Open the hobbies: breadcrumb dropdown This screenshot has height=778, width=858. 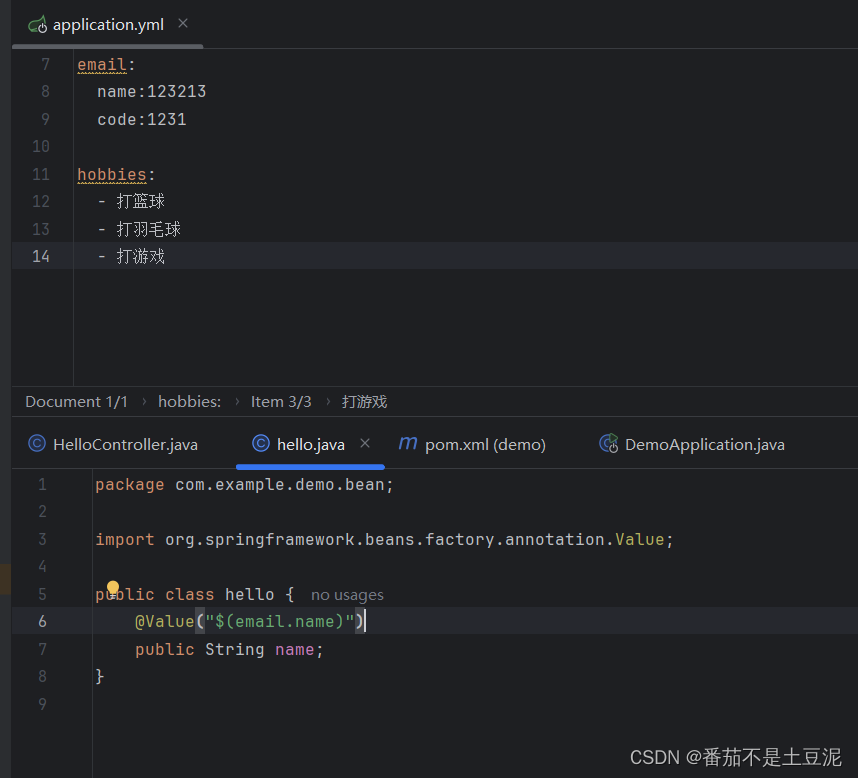(x=189, y=401)
